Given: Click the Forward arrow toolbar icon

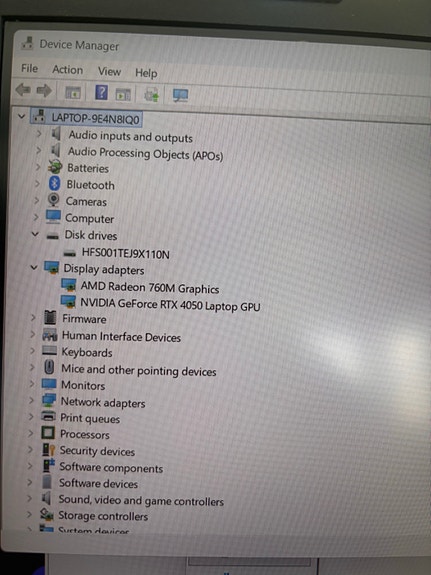Looking at the screenshot, I should 44,90.
